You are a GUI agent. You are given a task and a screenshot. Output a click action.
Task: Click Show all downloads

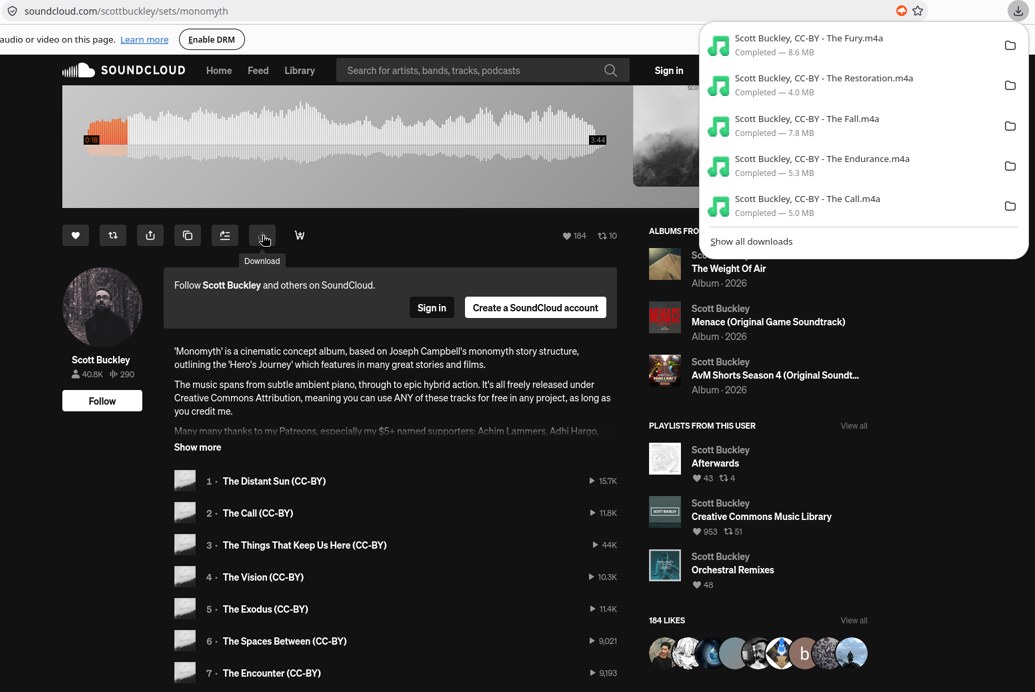click(x=751, y=242)
